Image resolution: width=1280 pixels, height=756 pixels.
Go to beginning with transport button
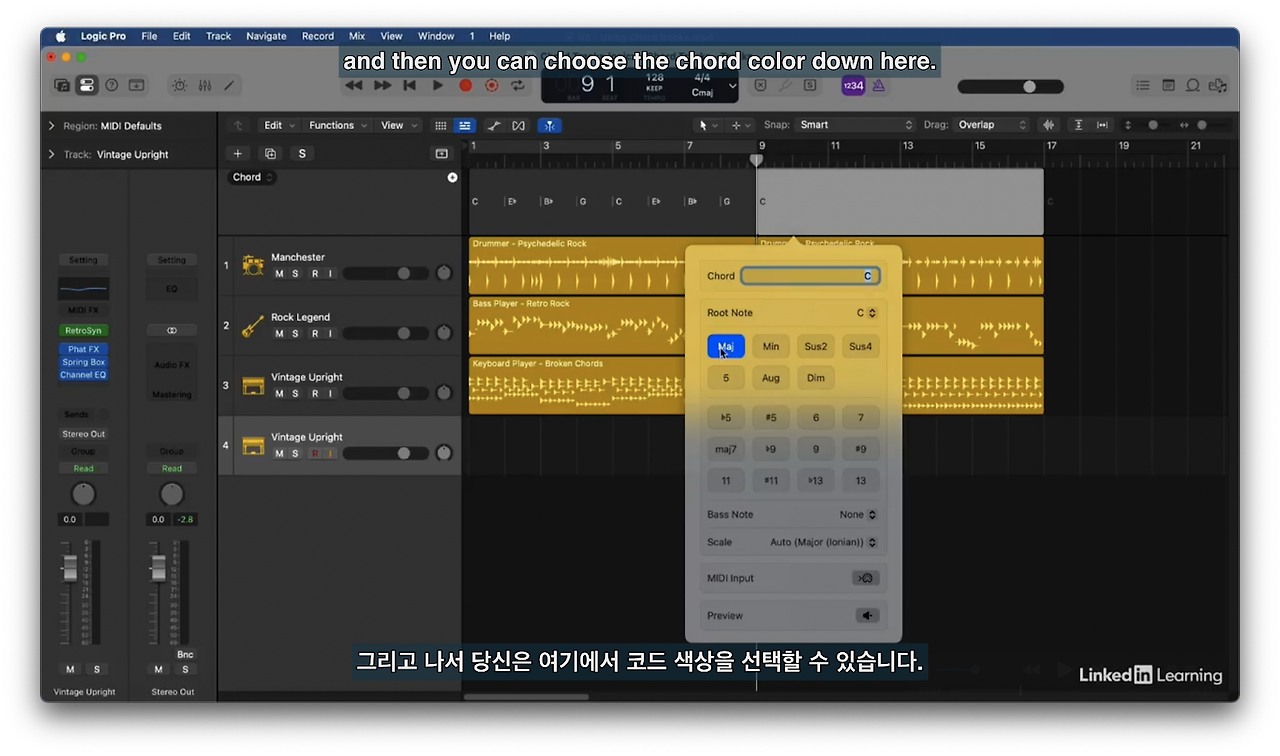[x=409, y=86]
